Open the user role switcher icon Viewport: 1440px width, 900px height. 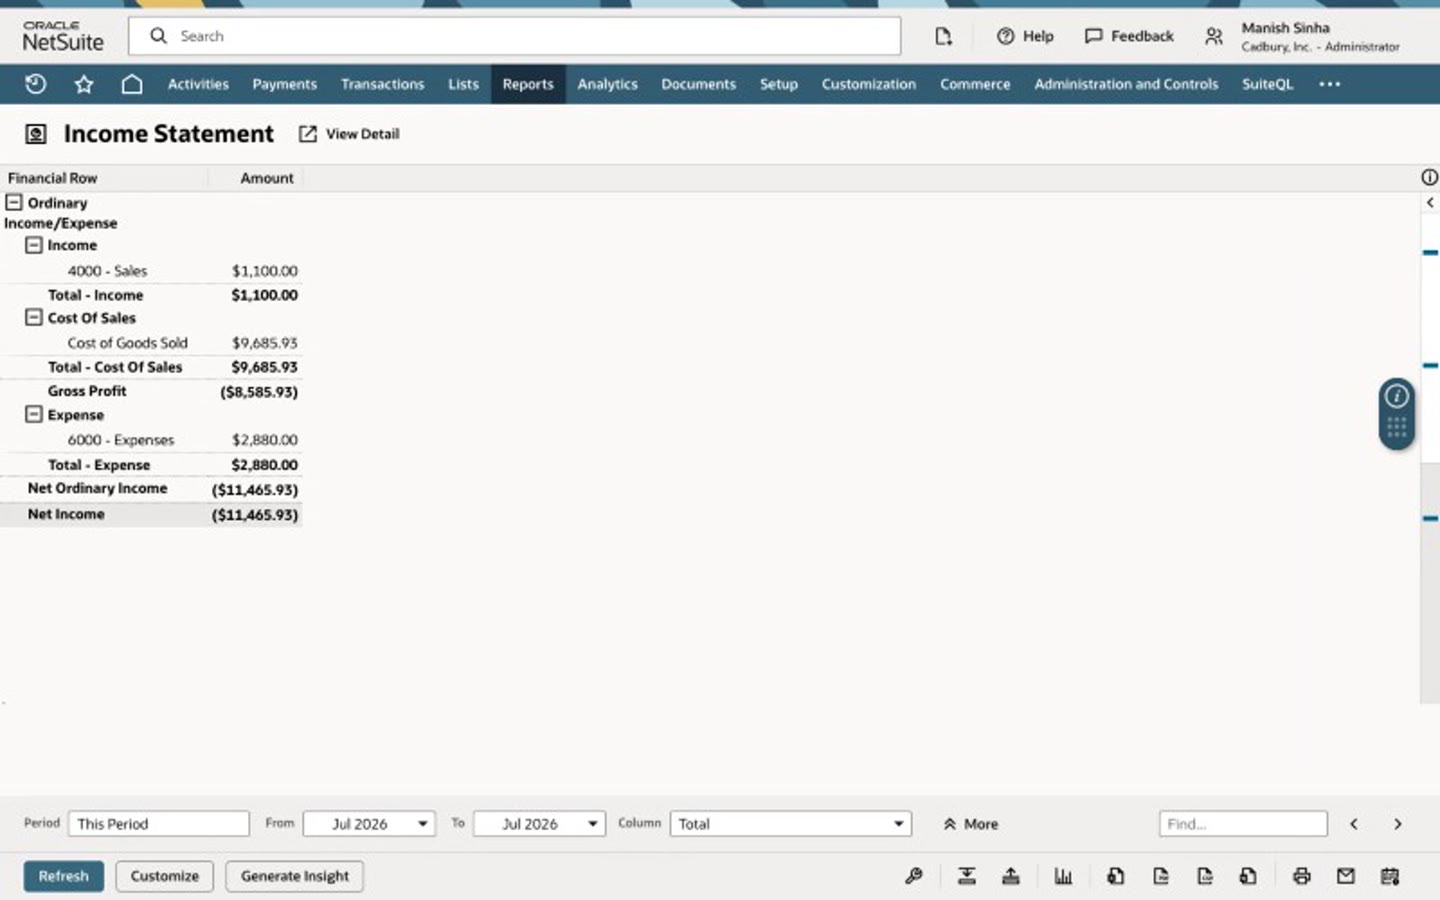(1213, 36)
